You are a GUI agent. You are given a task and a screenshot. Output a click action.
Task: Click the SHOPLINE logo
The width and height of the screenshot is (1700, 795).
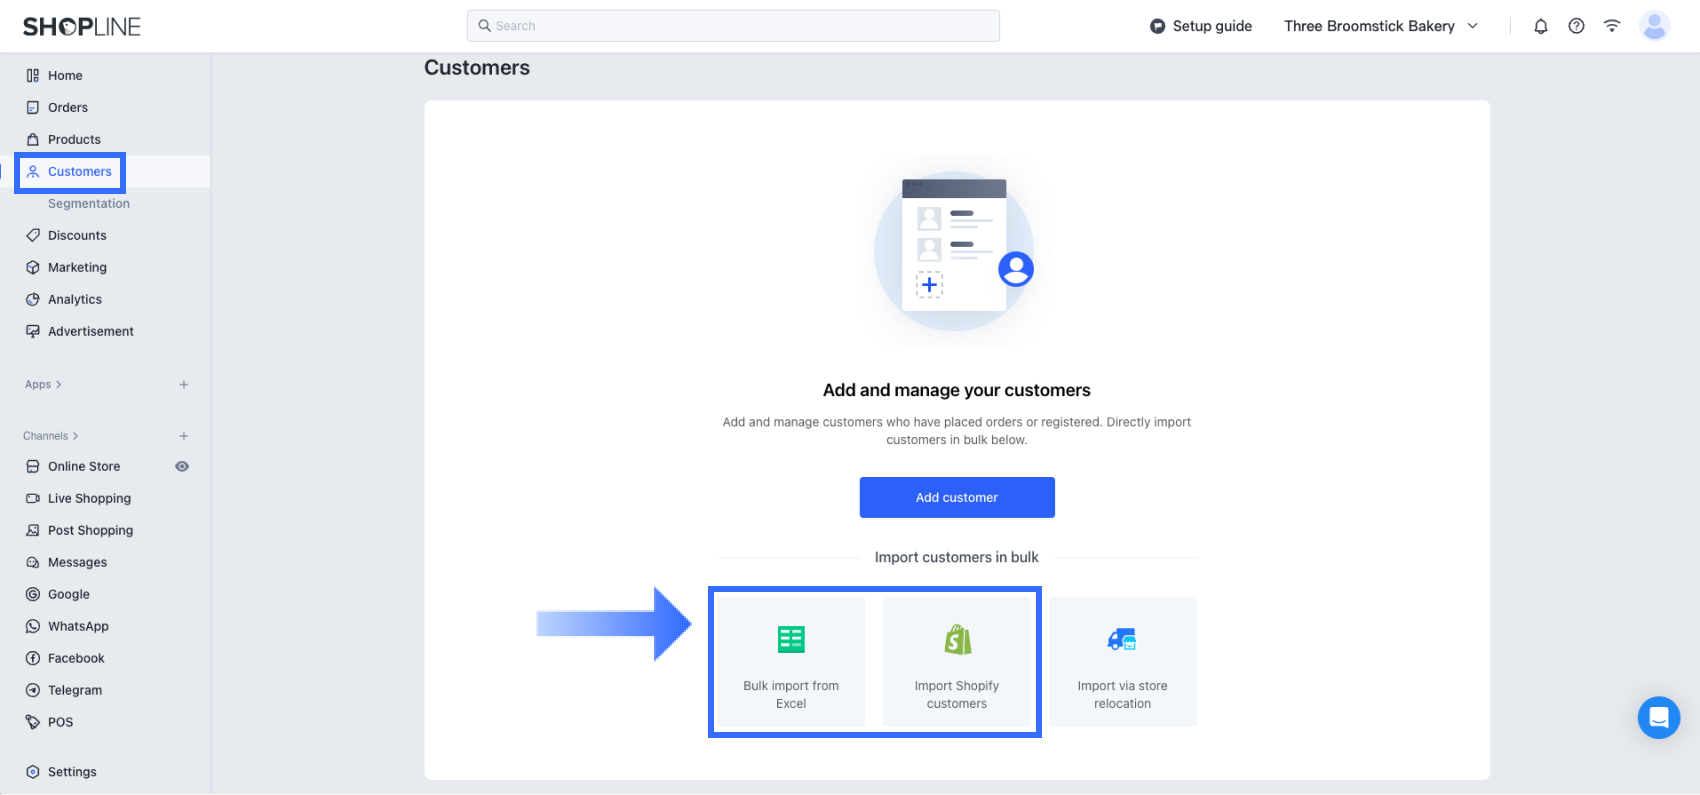coord(82,27)
